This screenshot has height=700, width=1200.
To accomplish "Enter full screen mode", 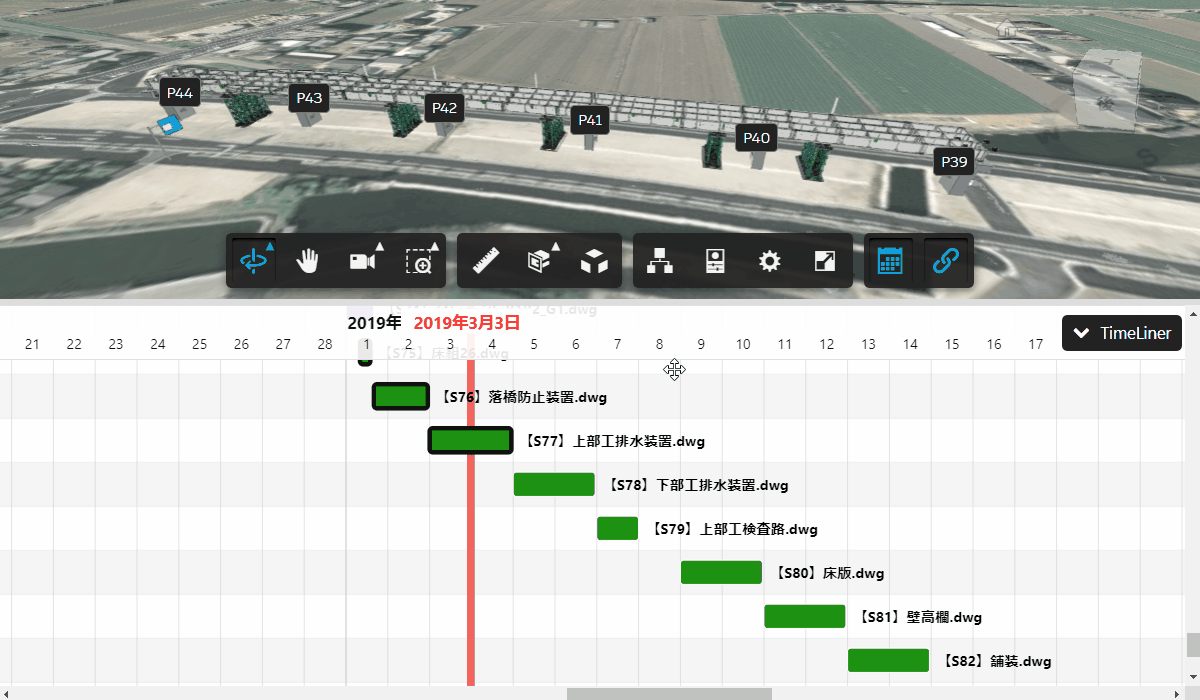I will pos(824,262).
